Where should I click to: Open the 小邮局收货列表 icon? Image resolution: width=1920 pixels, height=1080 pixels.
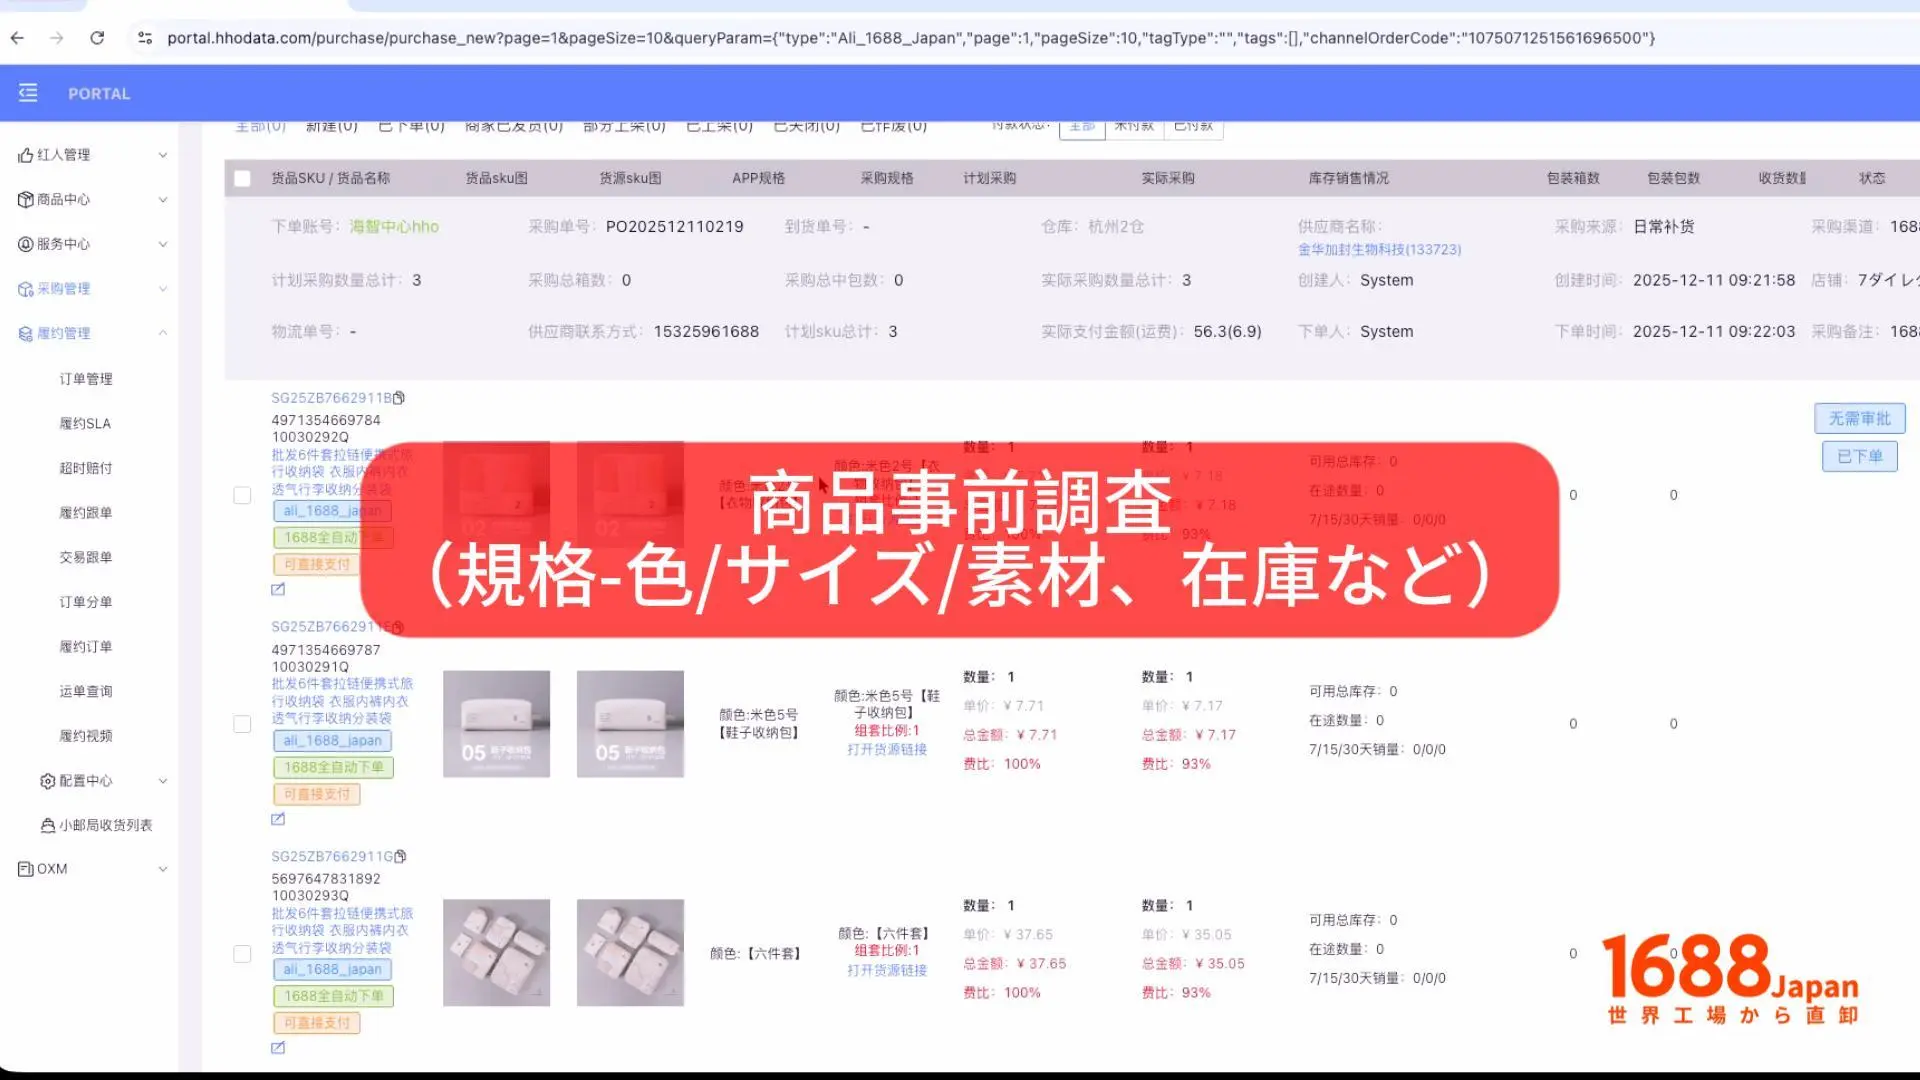[46, 825]
